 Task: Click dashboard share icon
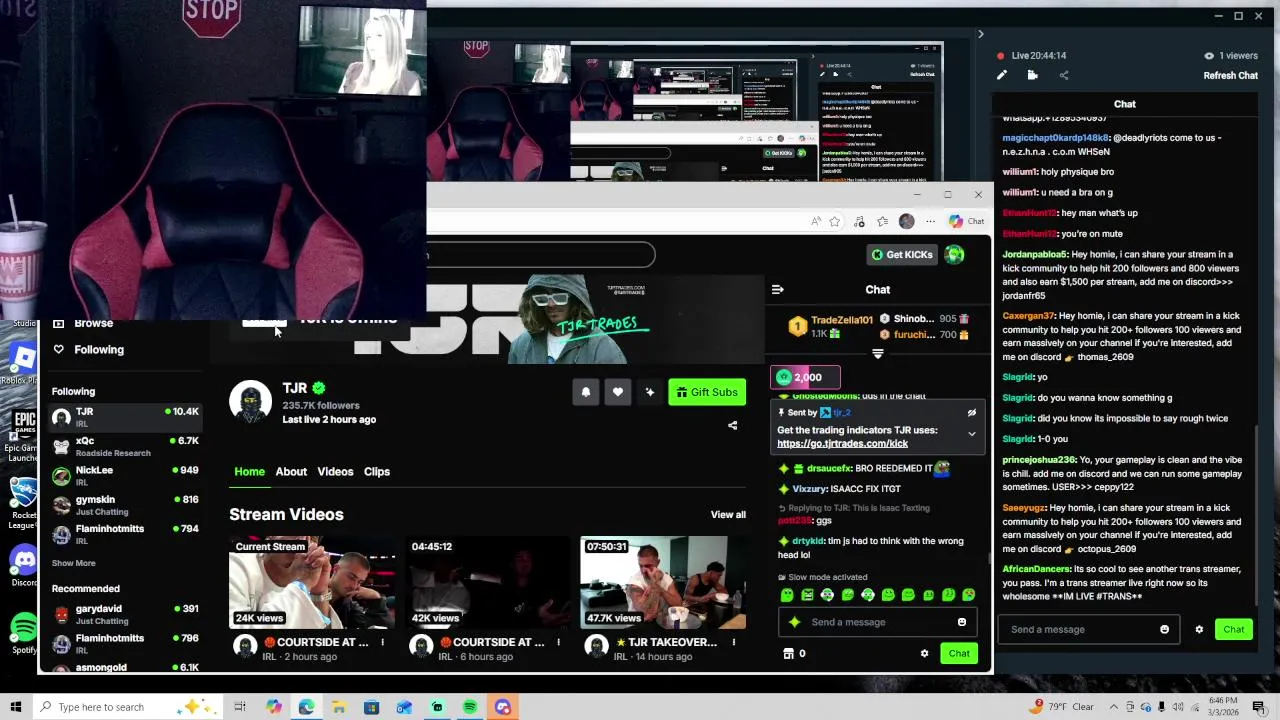1063,75
